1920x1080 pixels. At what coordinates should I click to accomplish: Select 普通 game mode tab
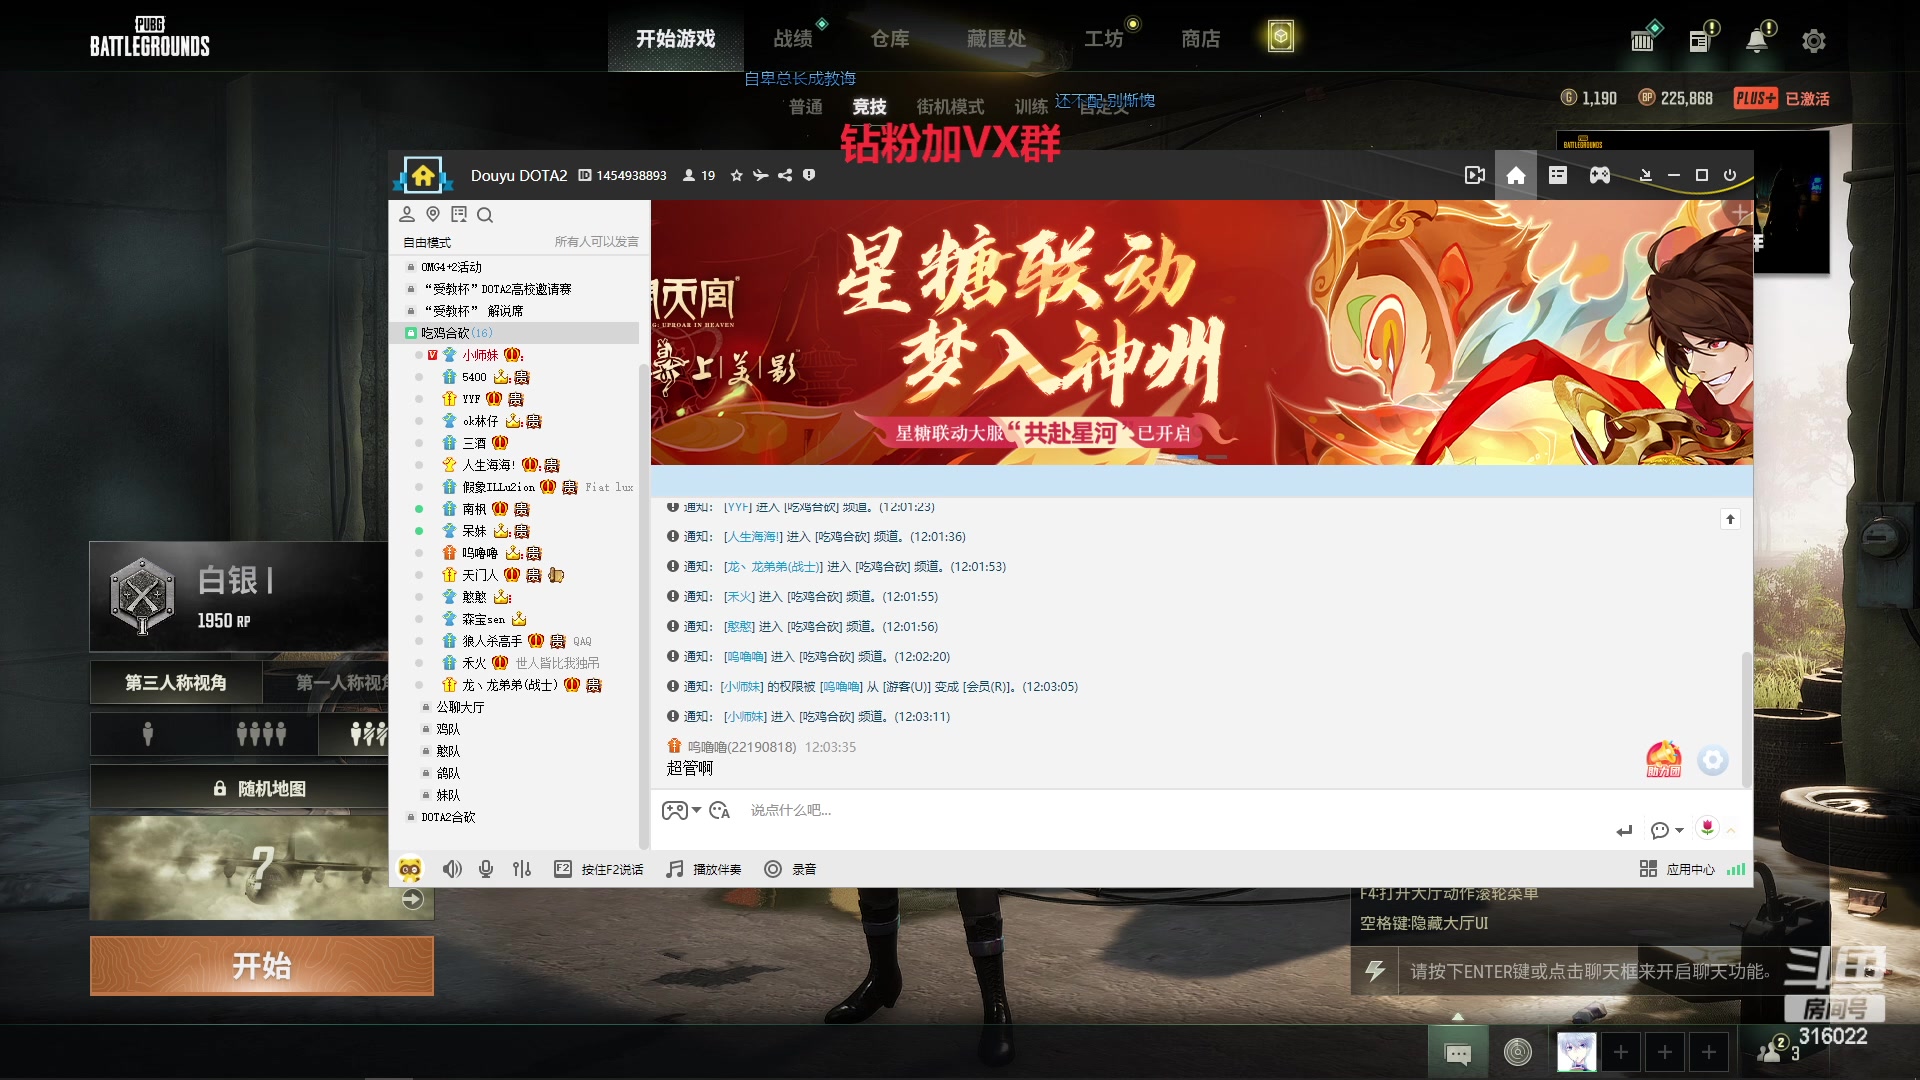click(805, 106)
